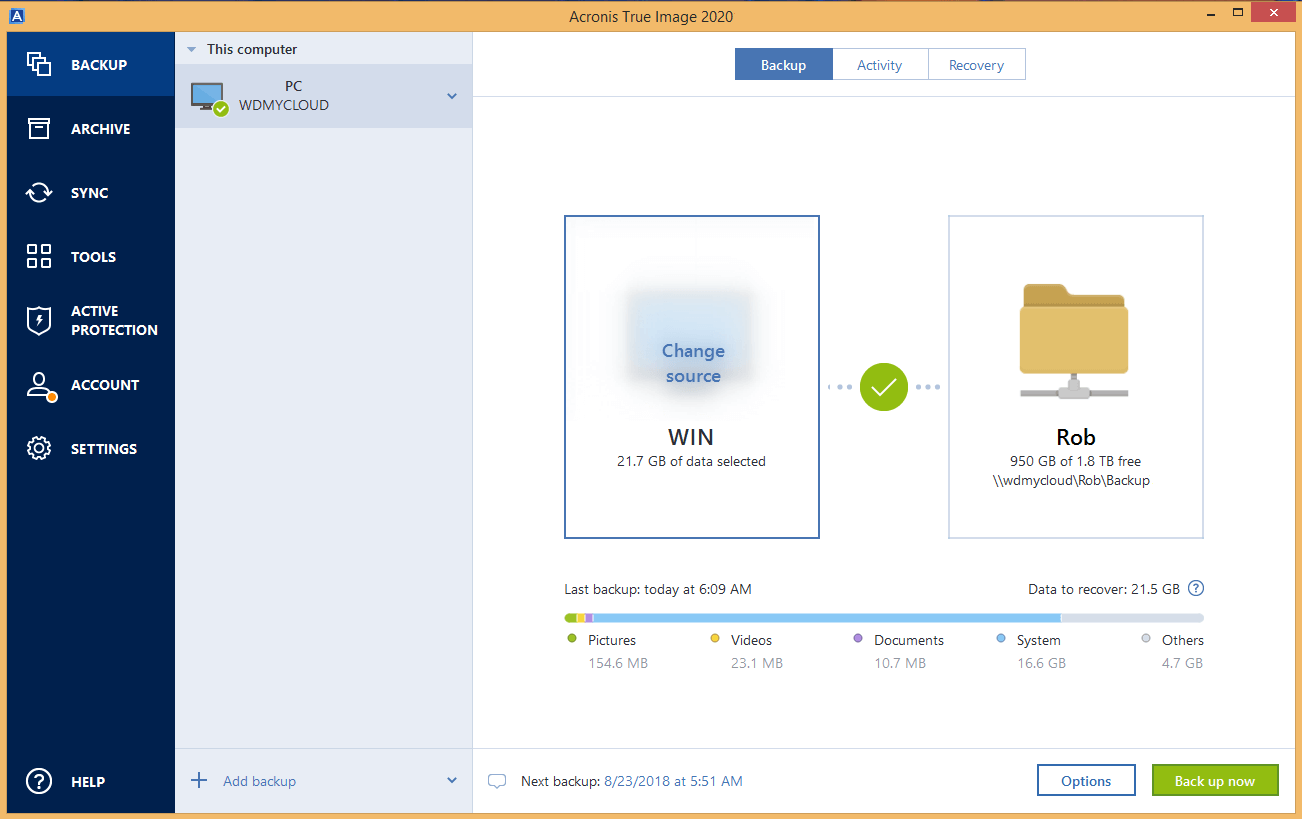
Task: Expand the PC WDMYCLOUD backup chevron
Action: (x=452, y=96)
